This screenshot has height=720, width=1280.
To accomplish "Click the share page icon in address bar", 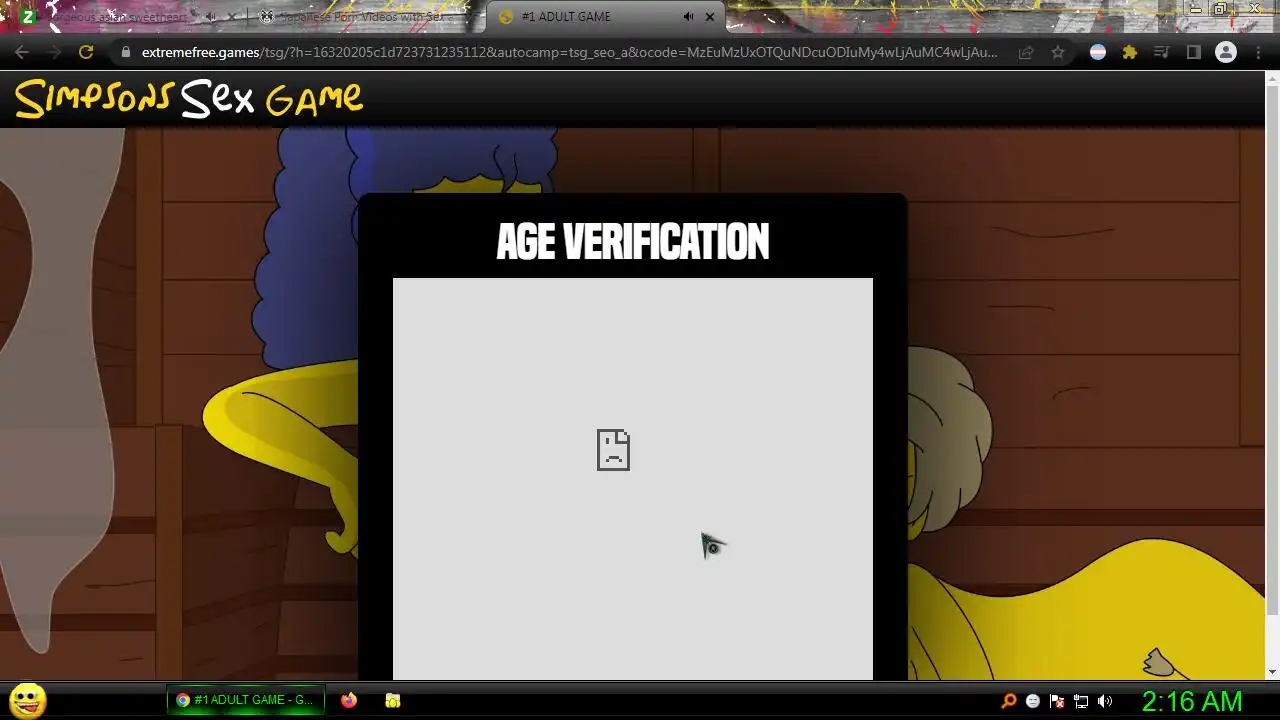I will pos(1026,53).
